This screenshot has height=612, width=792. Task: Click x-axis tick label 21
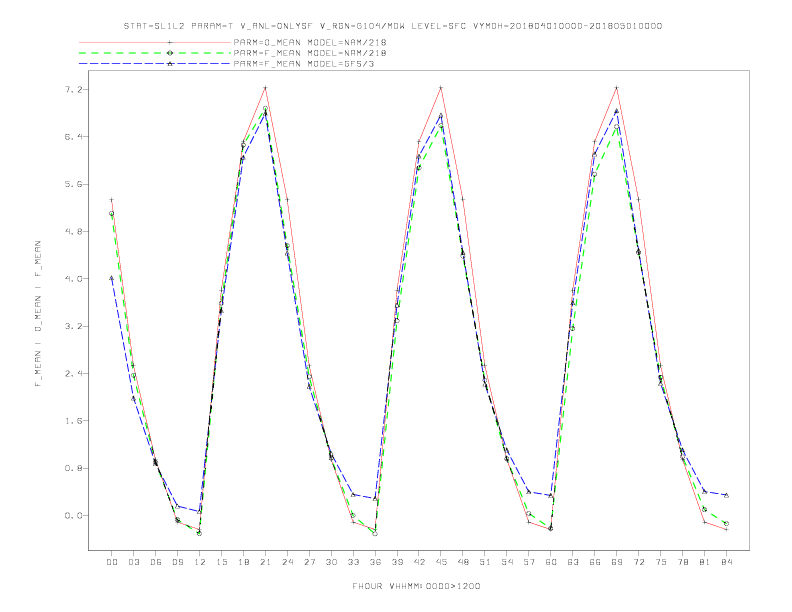(x=265, y=562)
